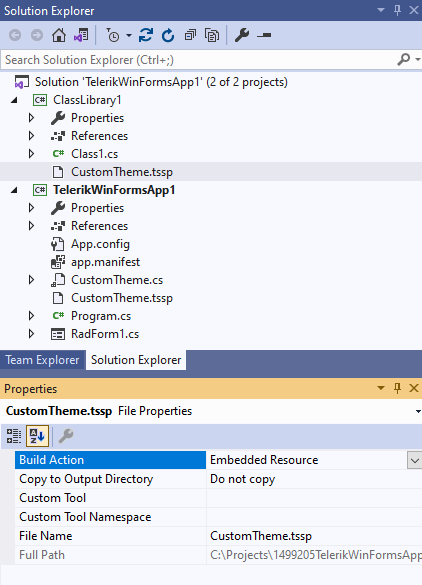Select app.manifest file
This screenshot has height=585, width=422.
(x=105, y=262)
